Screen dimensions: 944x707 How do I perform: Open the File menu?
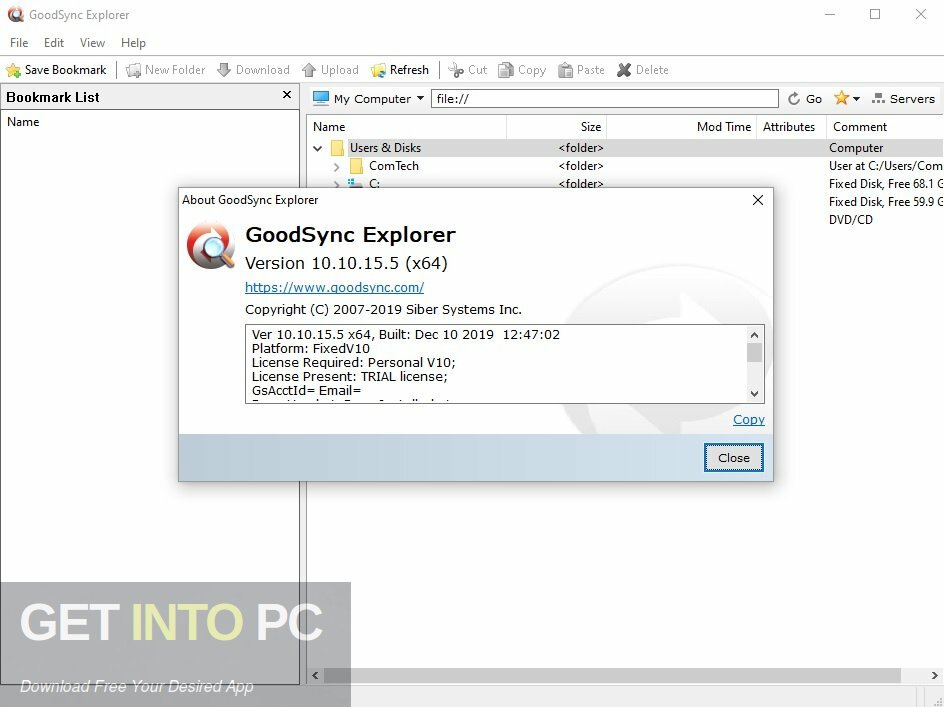(19, 43)
